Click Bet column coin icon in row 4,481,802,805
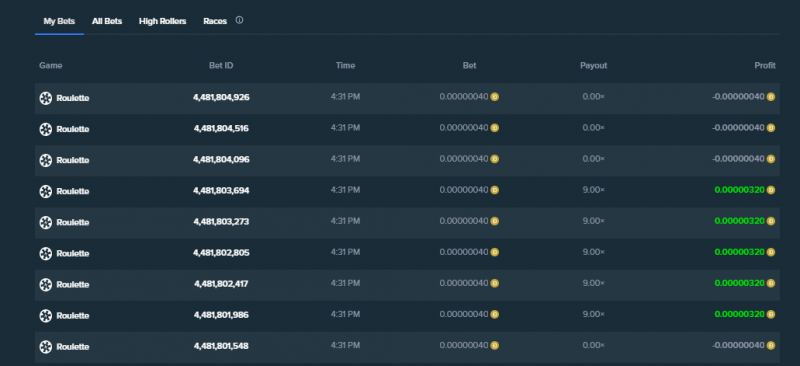The width and height of the screenshot is (800, 366). click(x=494, y=252)
